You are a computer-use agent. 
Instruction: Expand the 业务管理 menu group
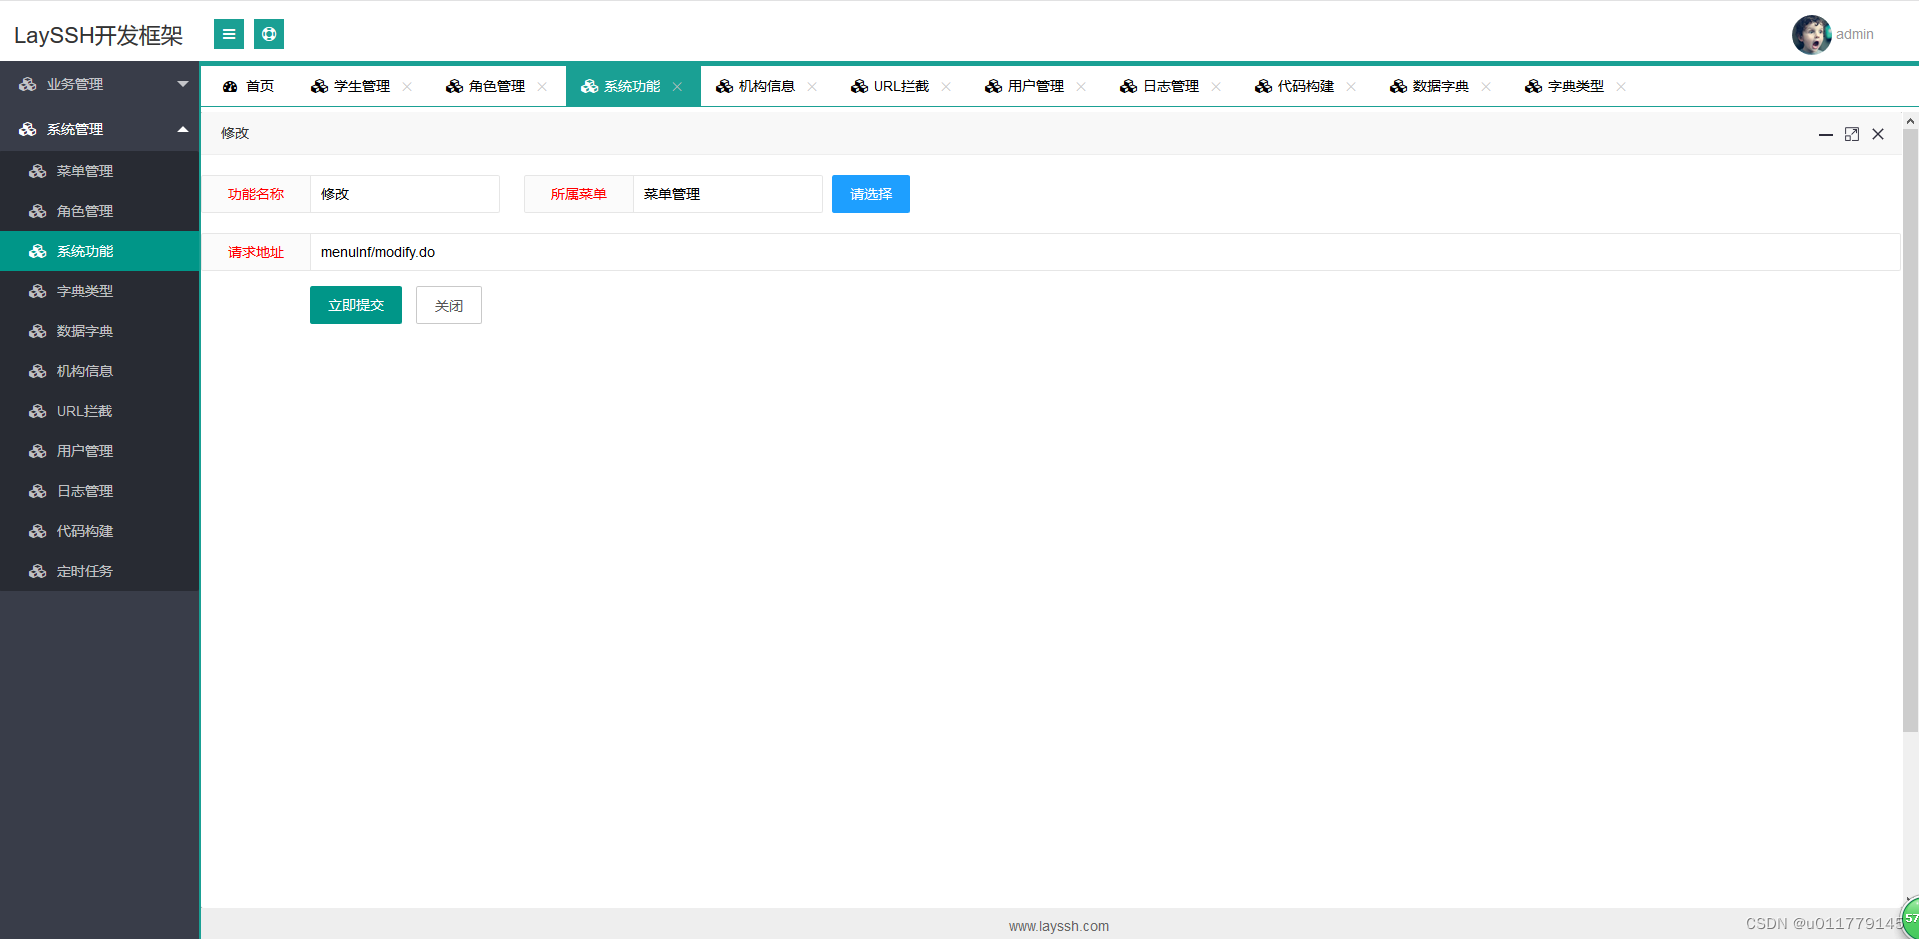(x=100, y=84)
